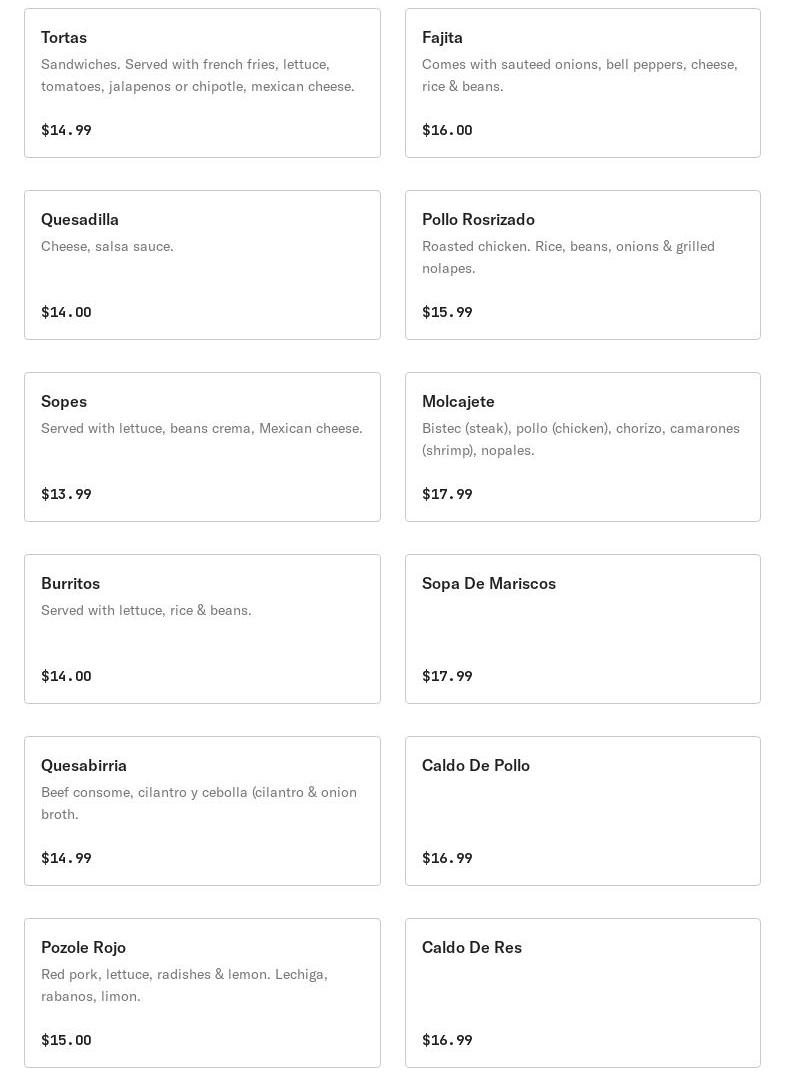Screen dimensions: 785x1092
Task: Click the Quesadilla item title
Action: pos(80,219)
